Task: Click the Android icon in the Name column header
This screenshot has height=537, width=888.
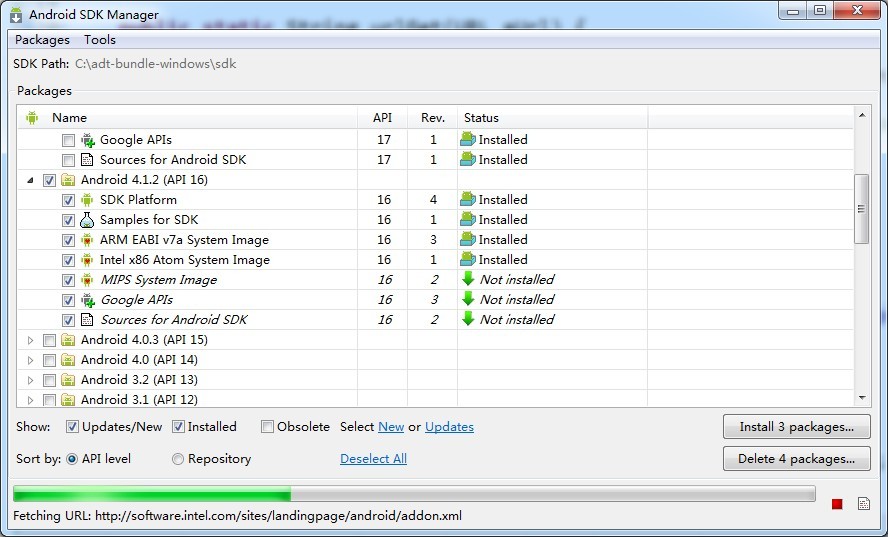Action: point(32,118)
